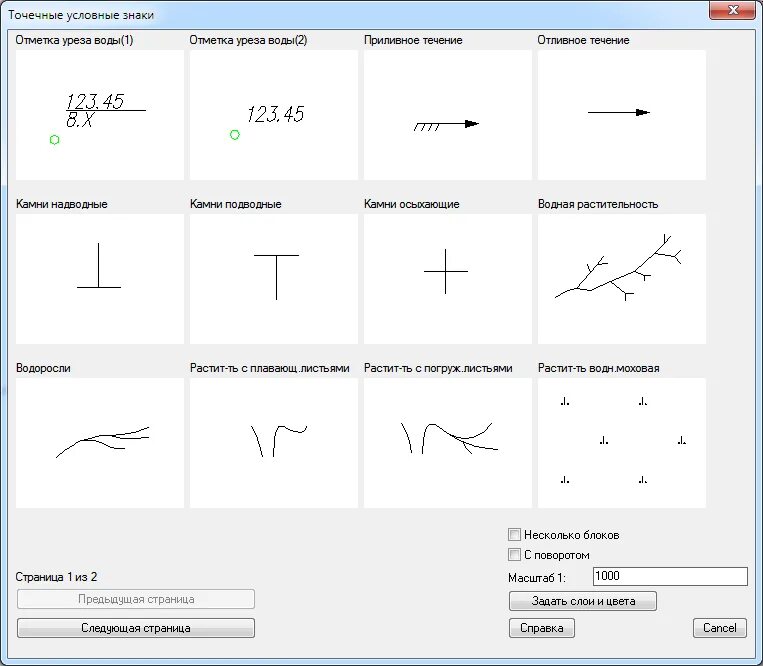Click the Масштаб 1: input field
The image size is (763, 666).
[670, 576]
